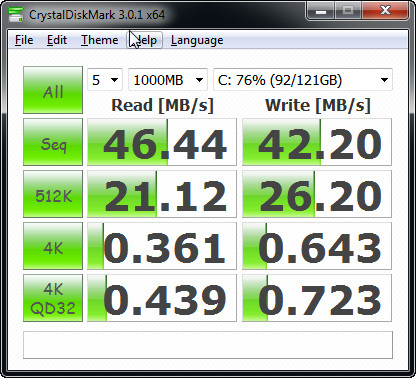Click the 4K QD32 write result 0.723
The width and height of the screenshot is (416, 378).
coord(317,298)
